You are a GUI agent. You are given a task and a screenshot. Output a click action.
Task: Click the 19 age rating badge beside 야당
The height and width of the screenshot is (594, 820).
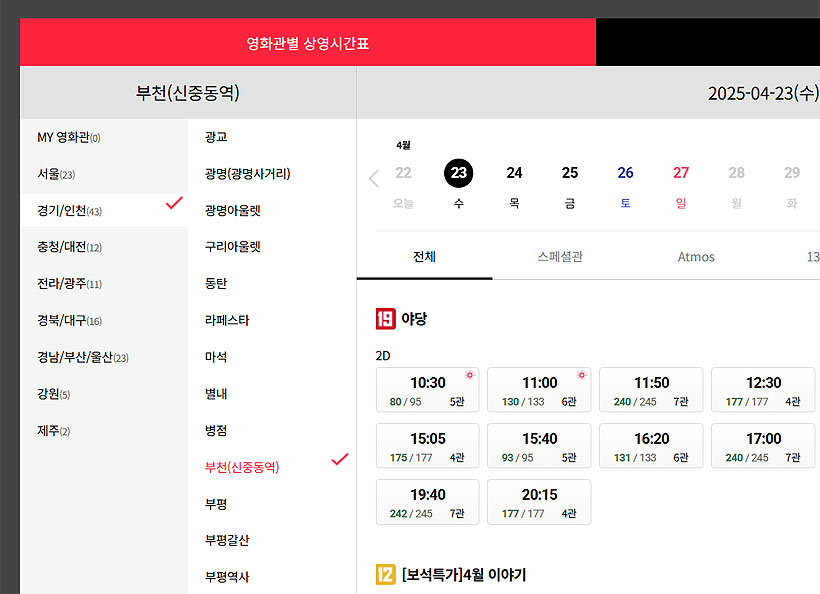coord(384,318)
